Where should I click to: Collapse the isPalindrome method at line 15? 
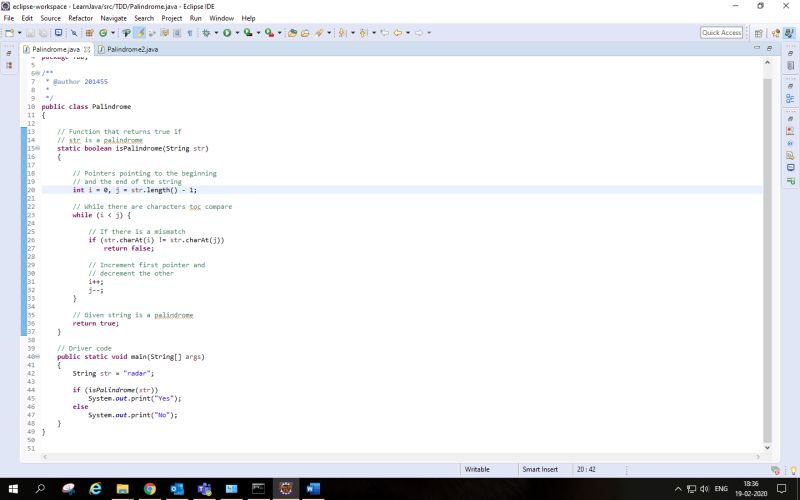(37, 148)
